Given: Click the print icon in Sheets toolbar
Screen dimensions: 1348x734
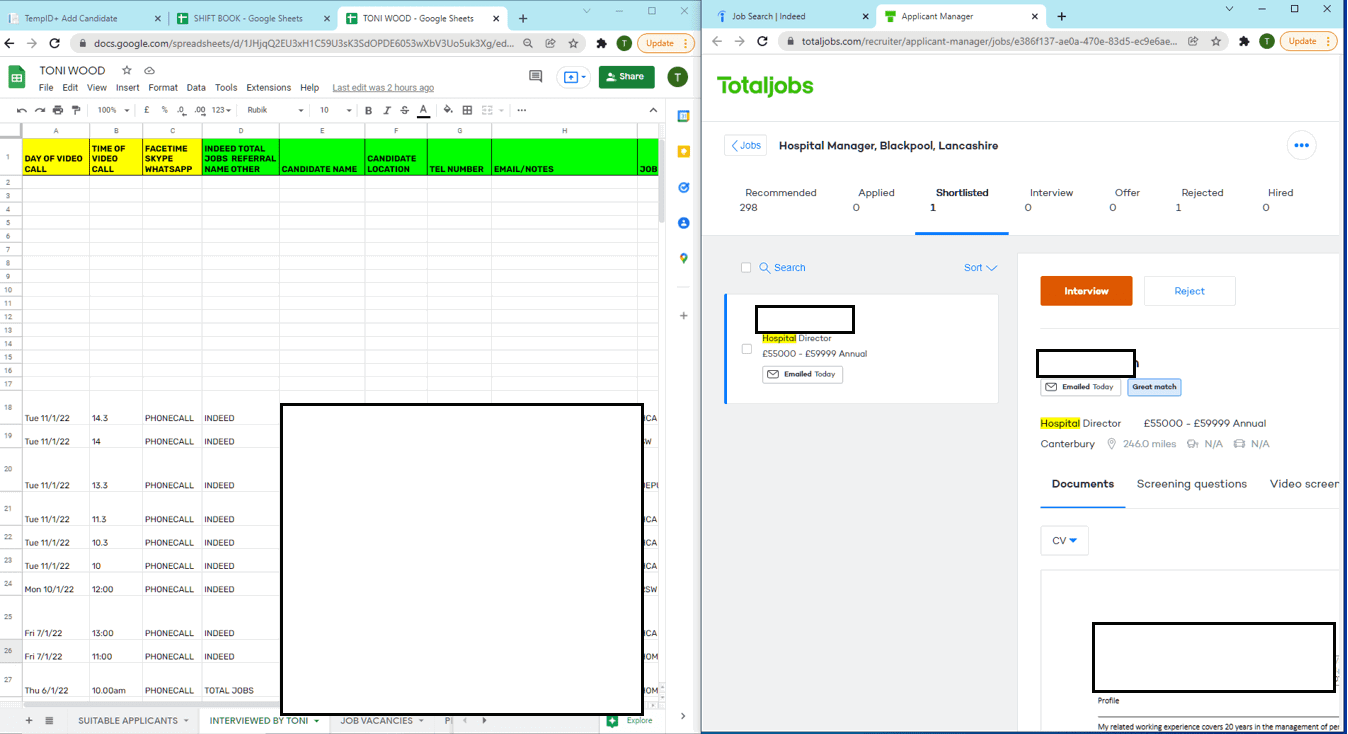Looking at the screenshot, I should tap(58, 110).
